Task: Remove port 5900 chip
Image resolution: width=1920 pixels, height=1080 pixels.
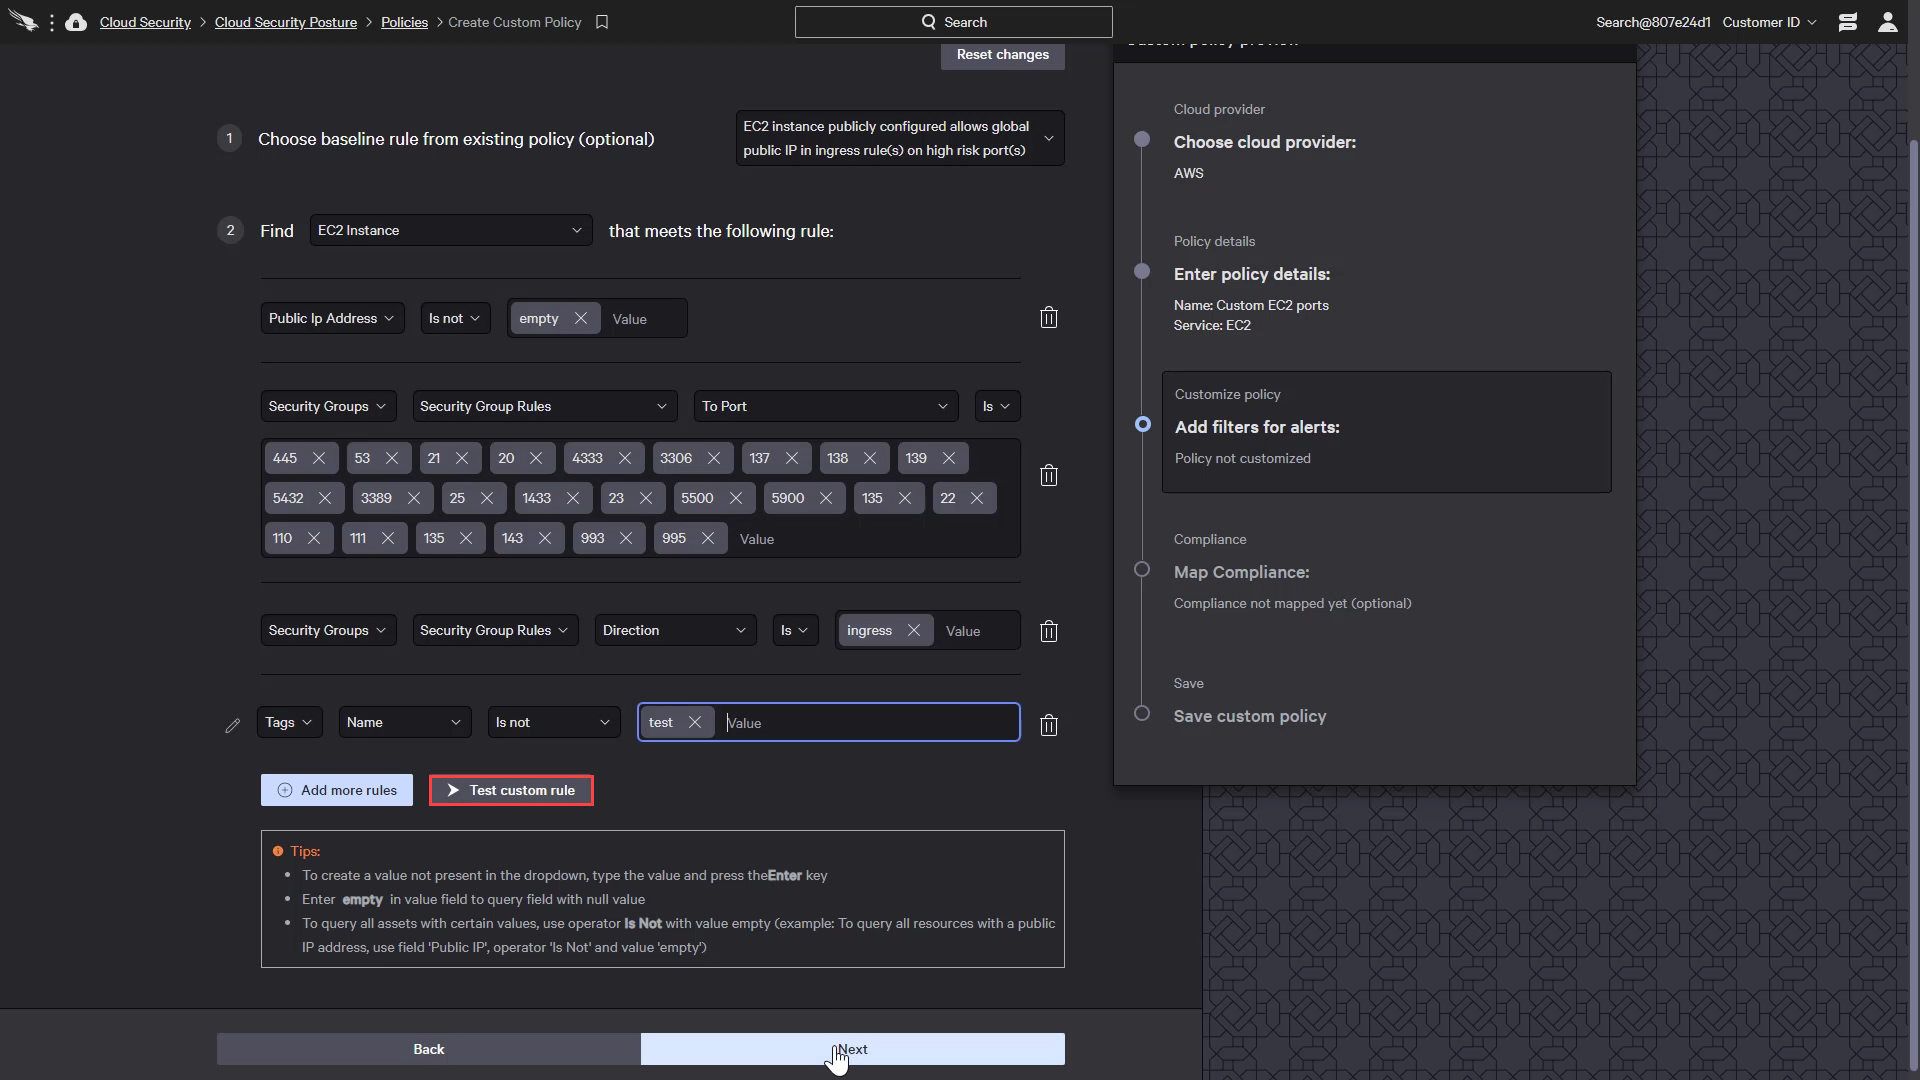Action: tap(826, 498)
